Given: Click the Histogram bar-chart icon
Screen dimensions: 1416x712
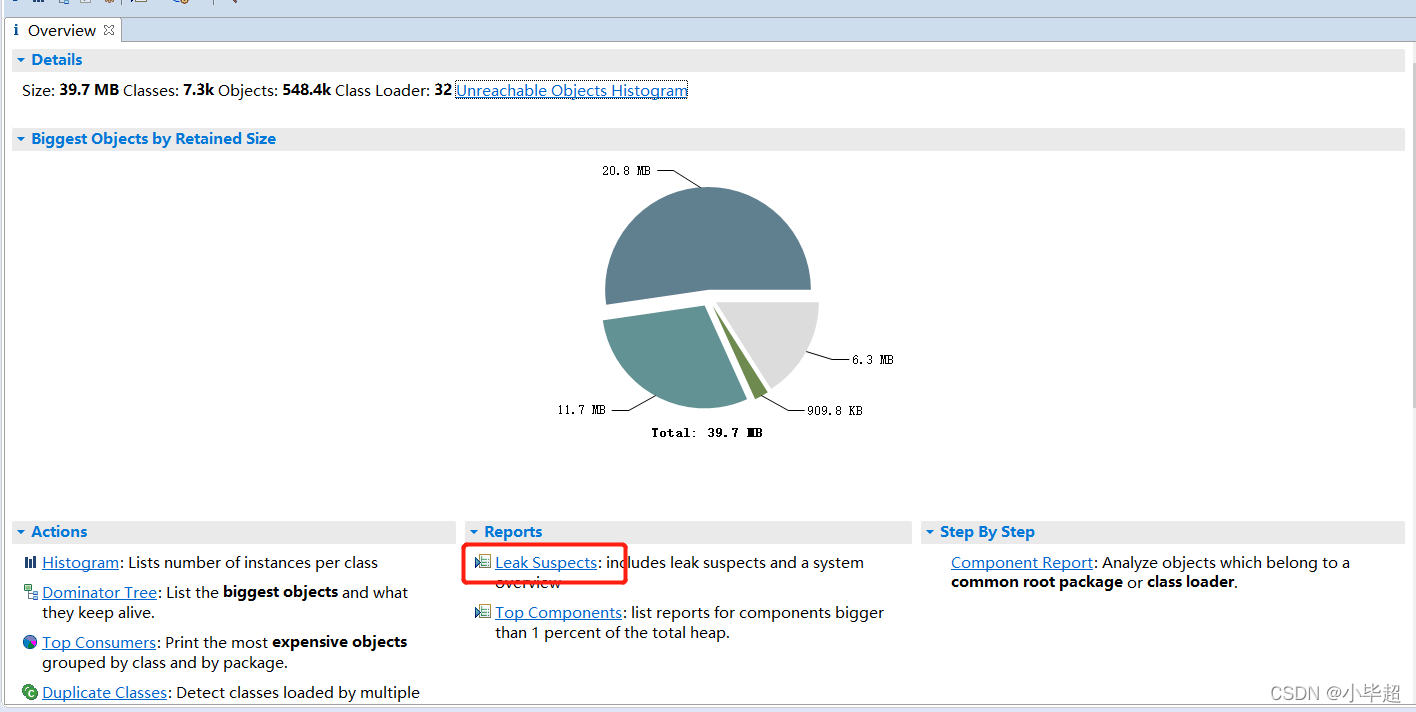Looking at the screenshot, I should pos(30,563).
